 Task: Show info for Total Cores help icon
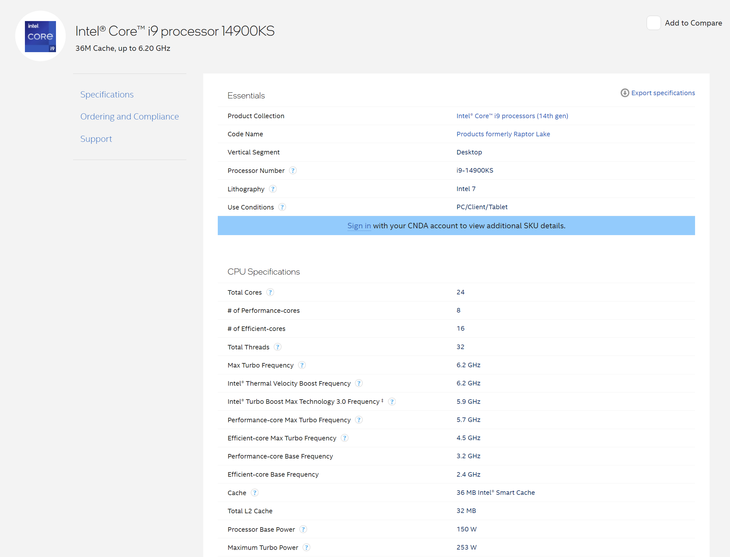270,293
